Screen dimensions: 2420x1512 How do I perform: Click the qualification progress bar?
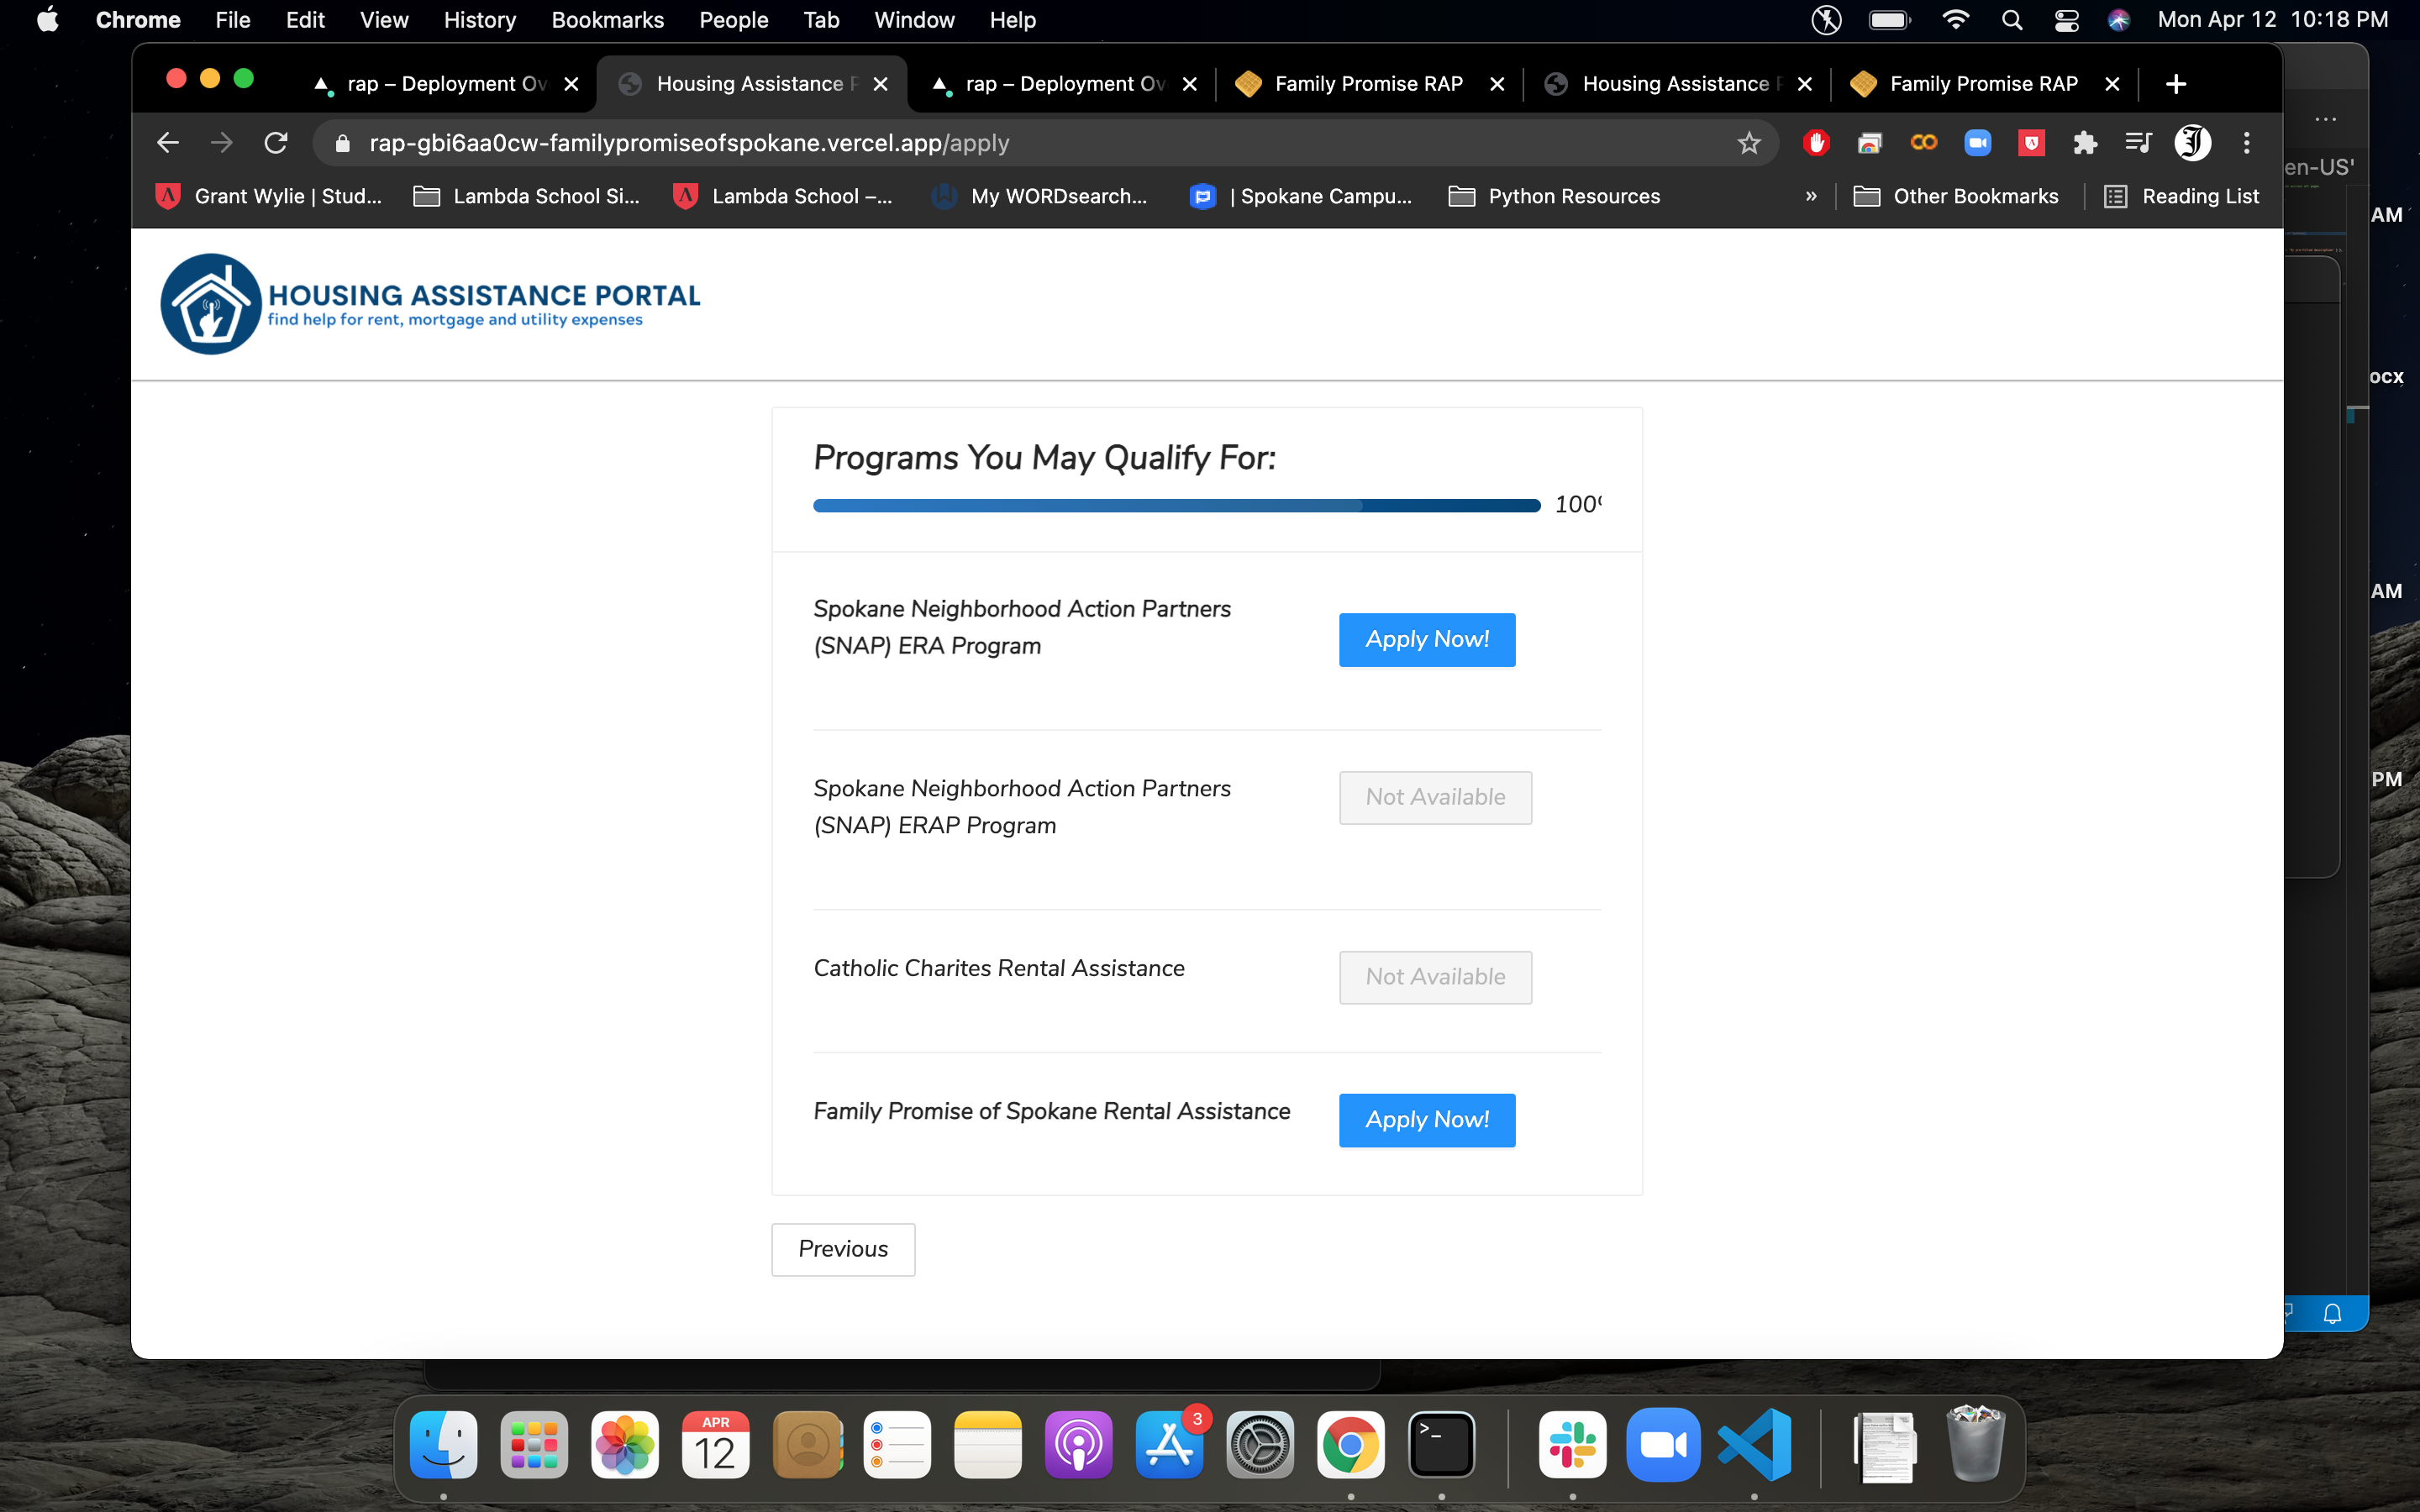[1177, 506]
